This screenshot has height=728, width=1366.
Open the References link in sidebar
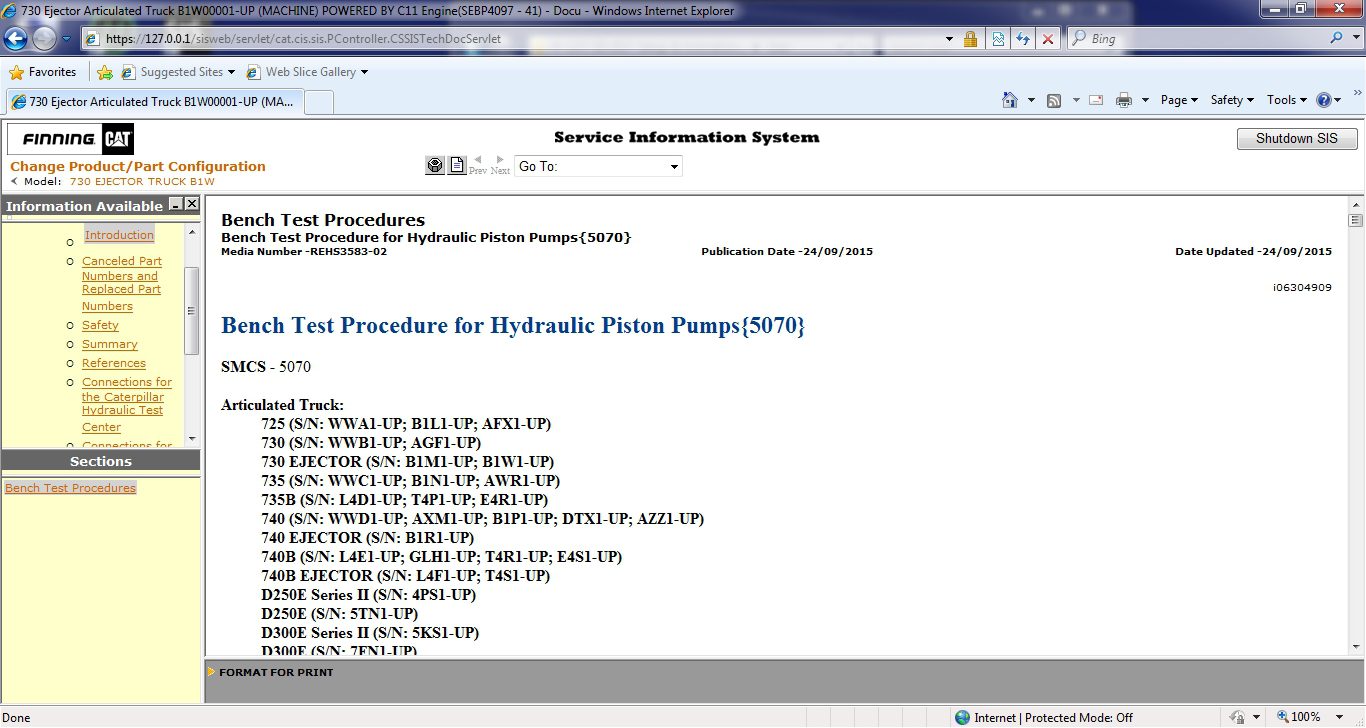pos(114,363)
